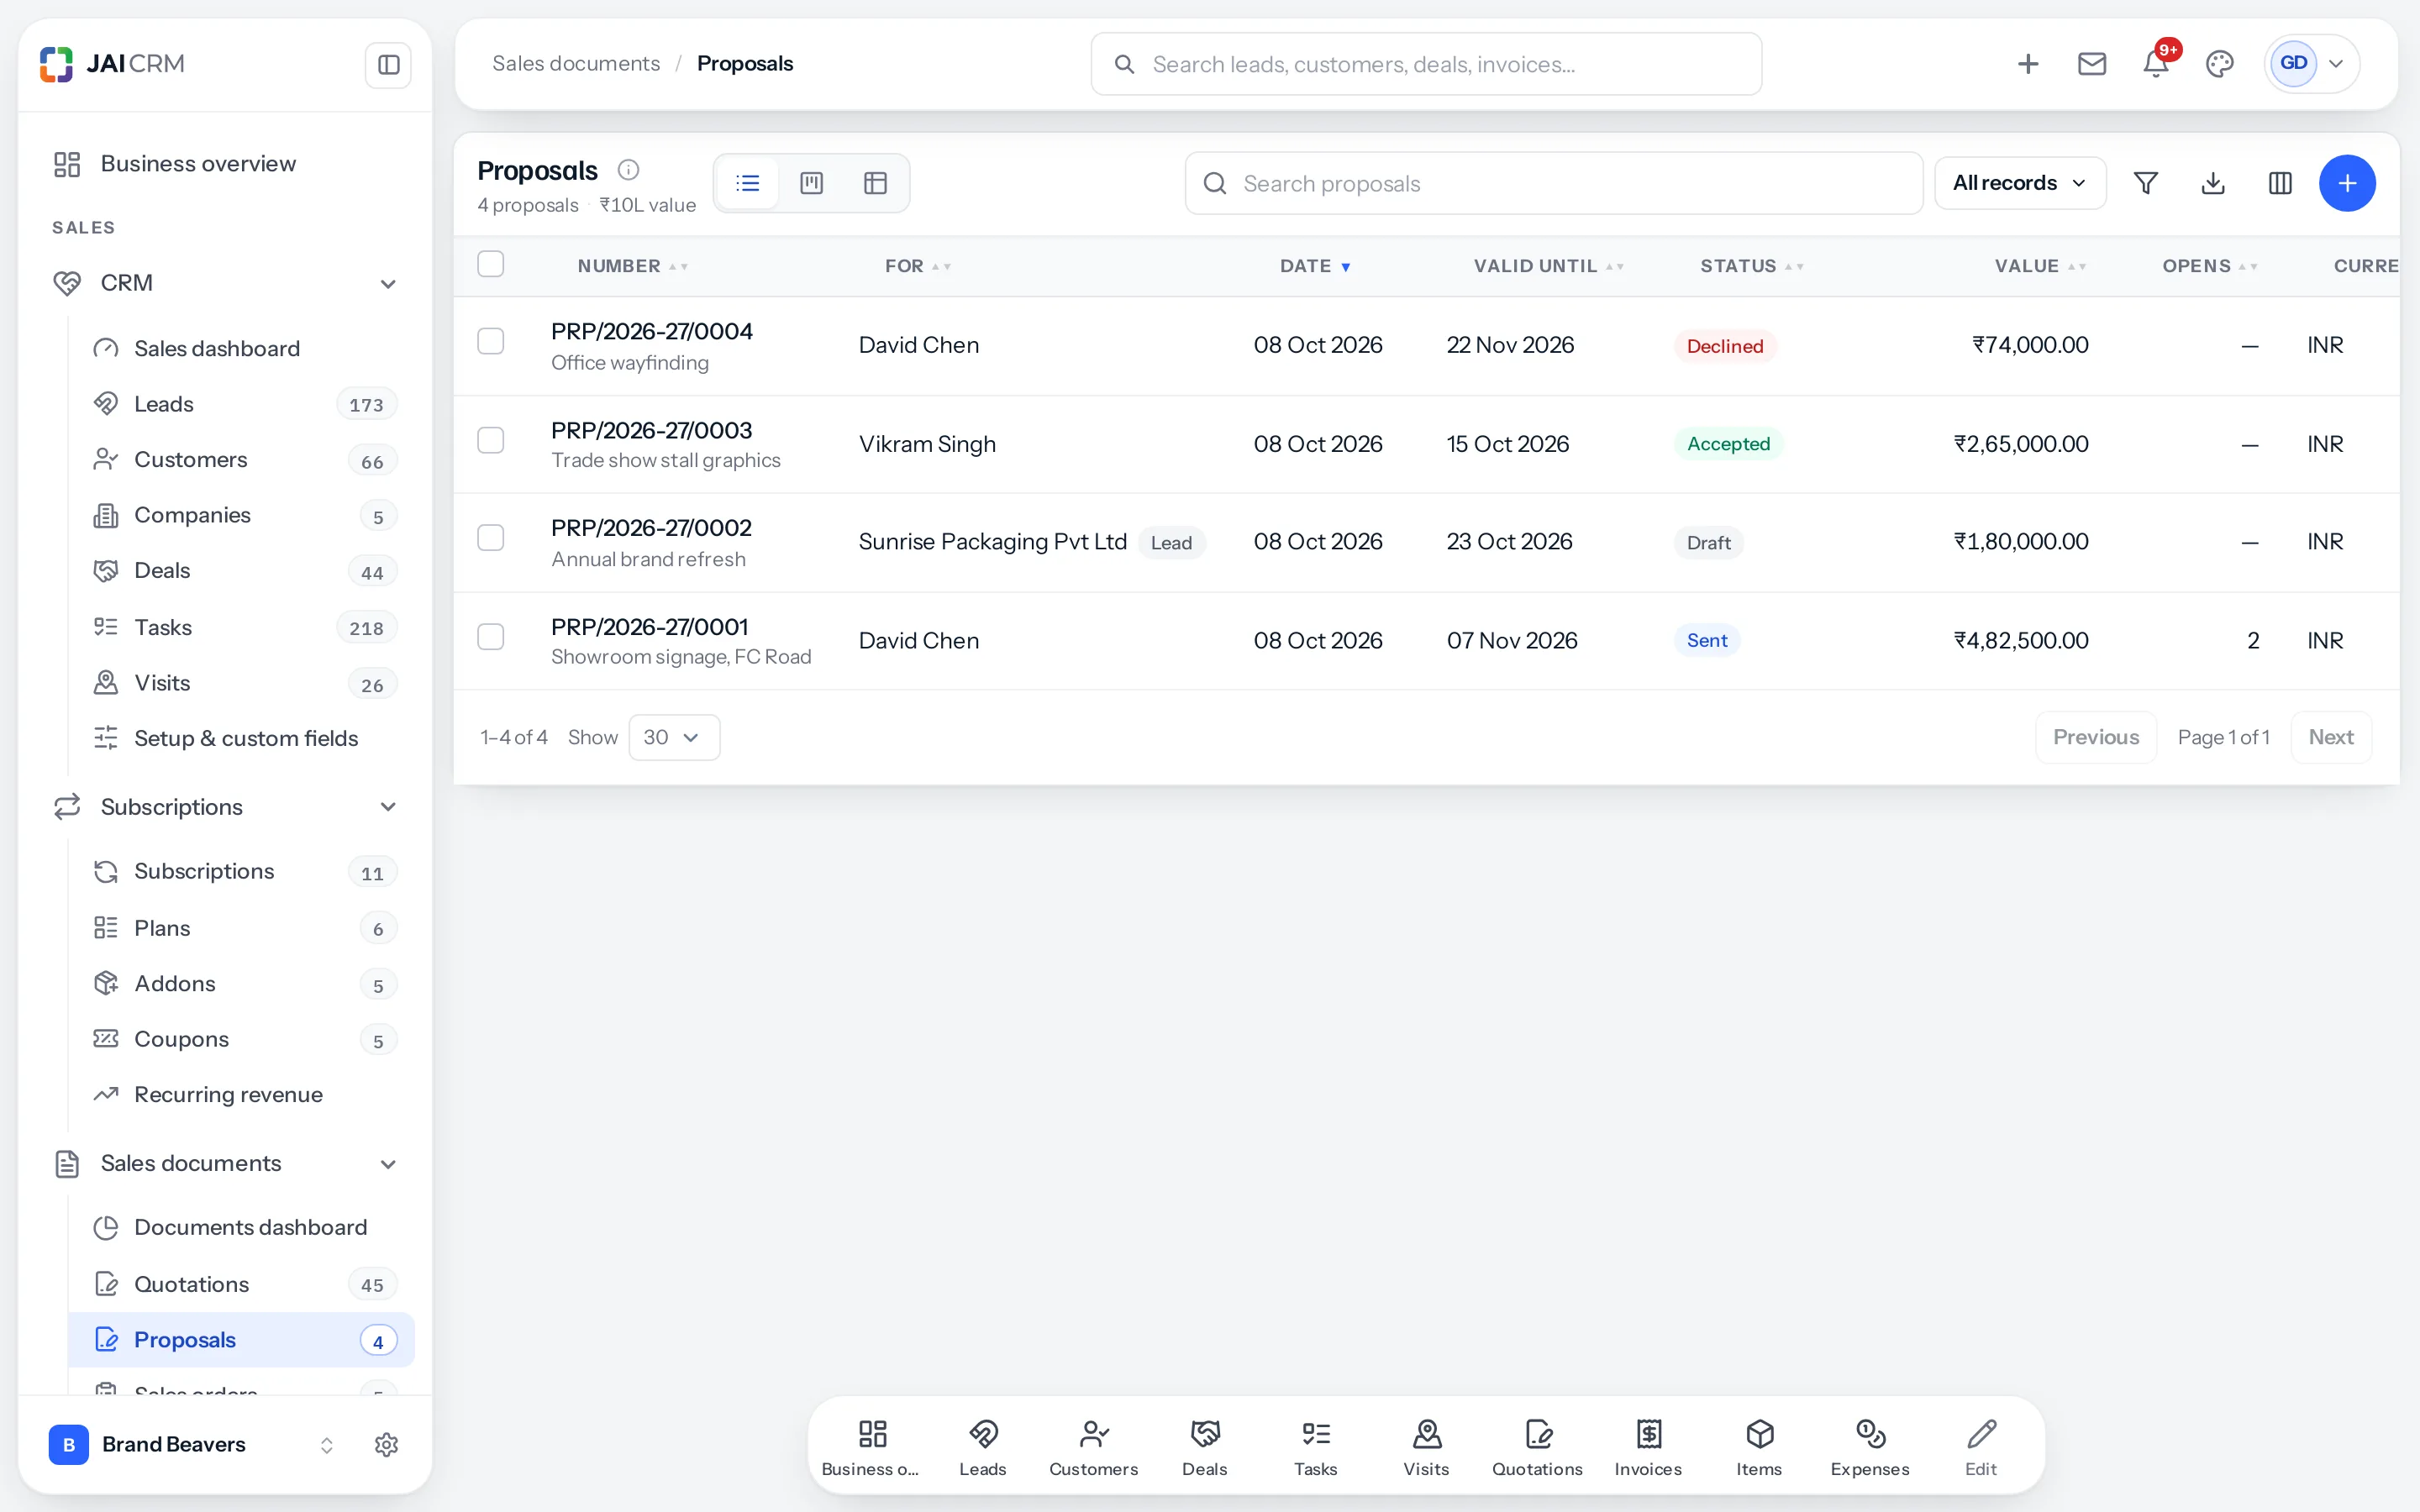Open the column settings icon
This screenshot has height=1512, width=2420.
point(2280,183)
